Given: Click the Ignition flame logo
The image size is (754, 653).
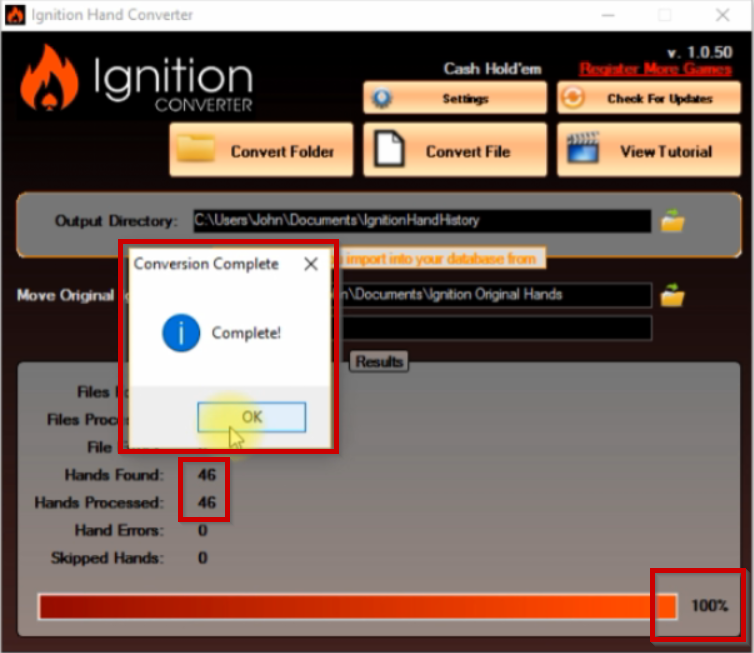Looking at the screenshot, I should point(49,79).
